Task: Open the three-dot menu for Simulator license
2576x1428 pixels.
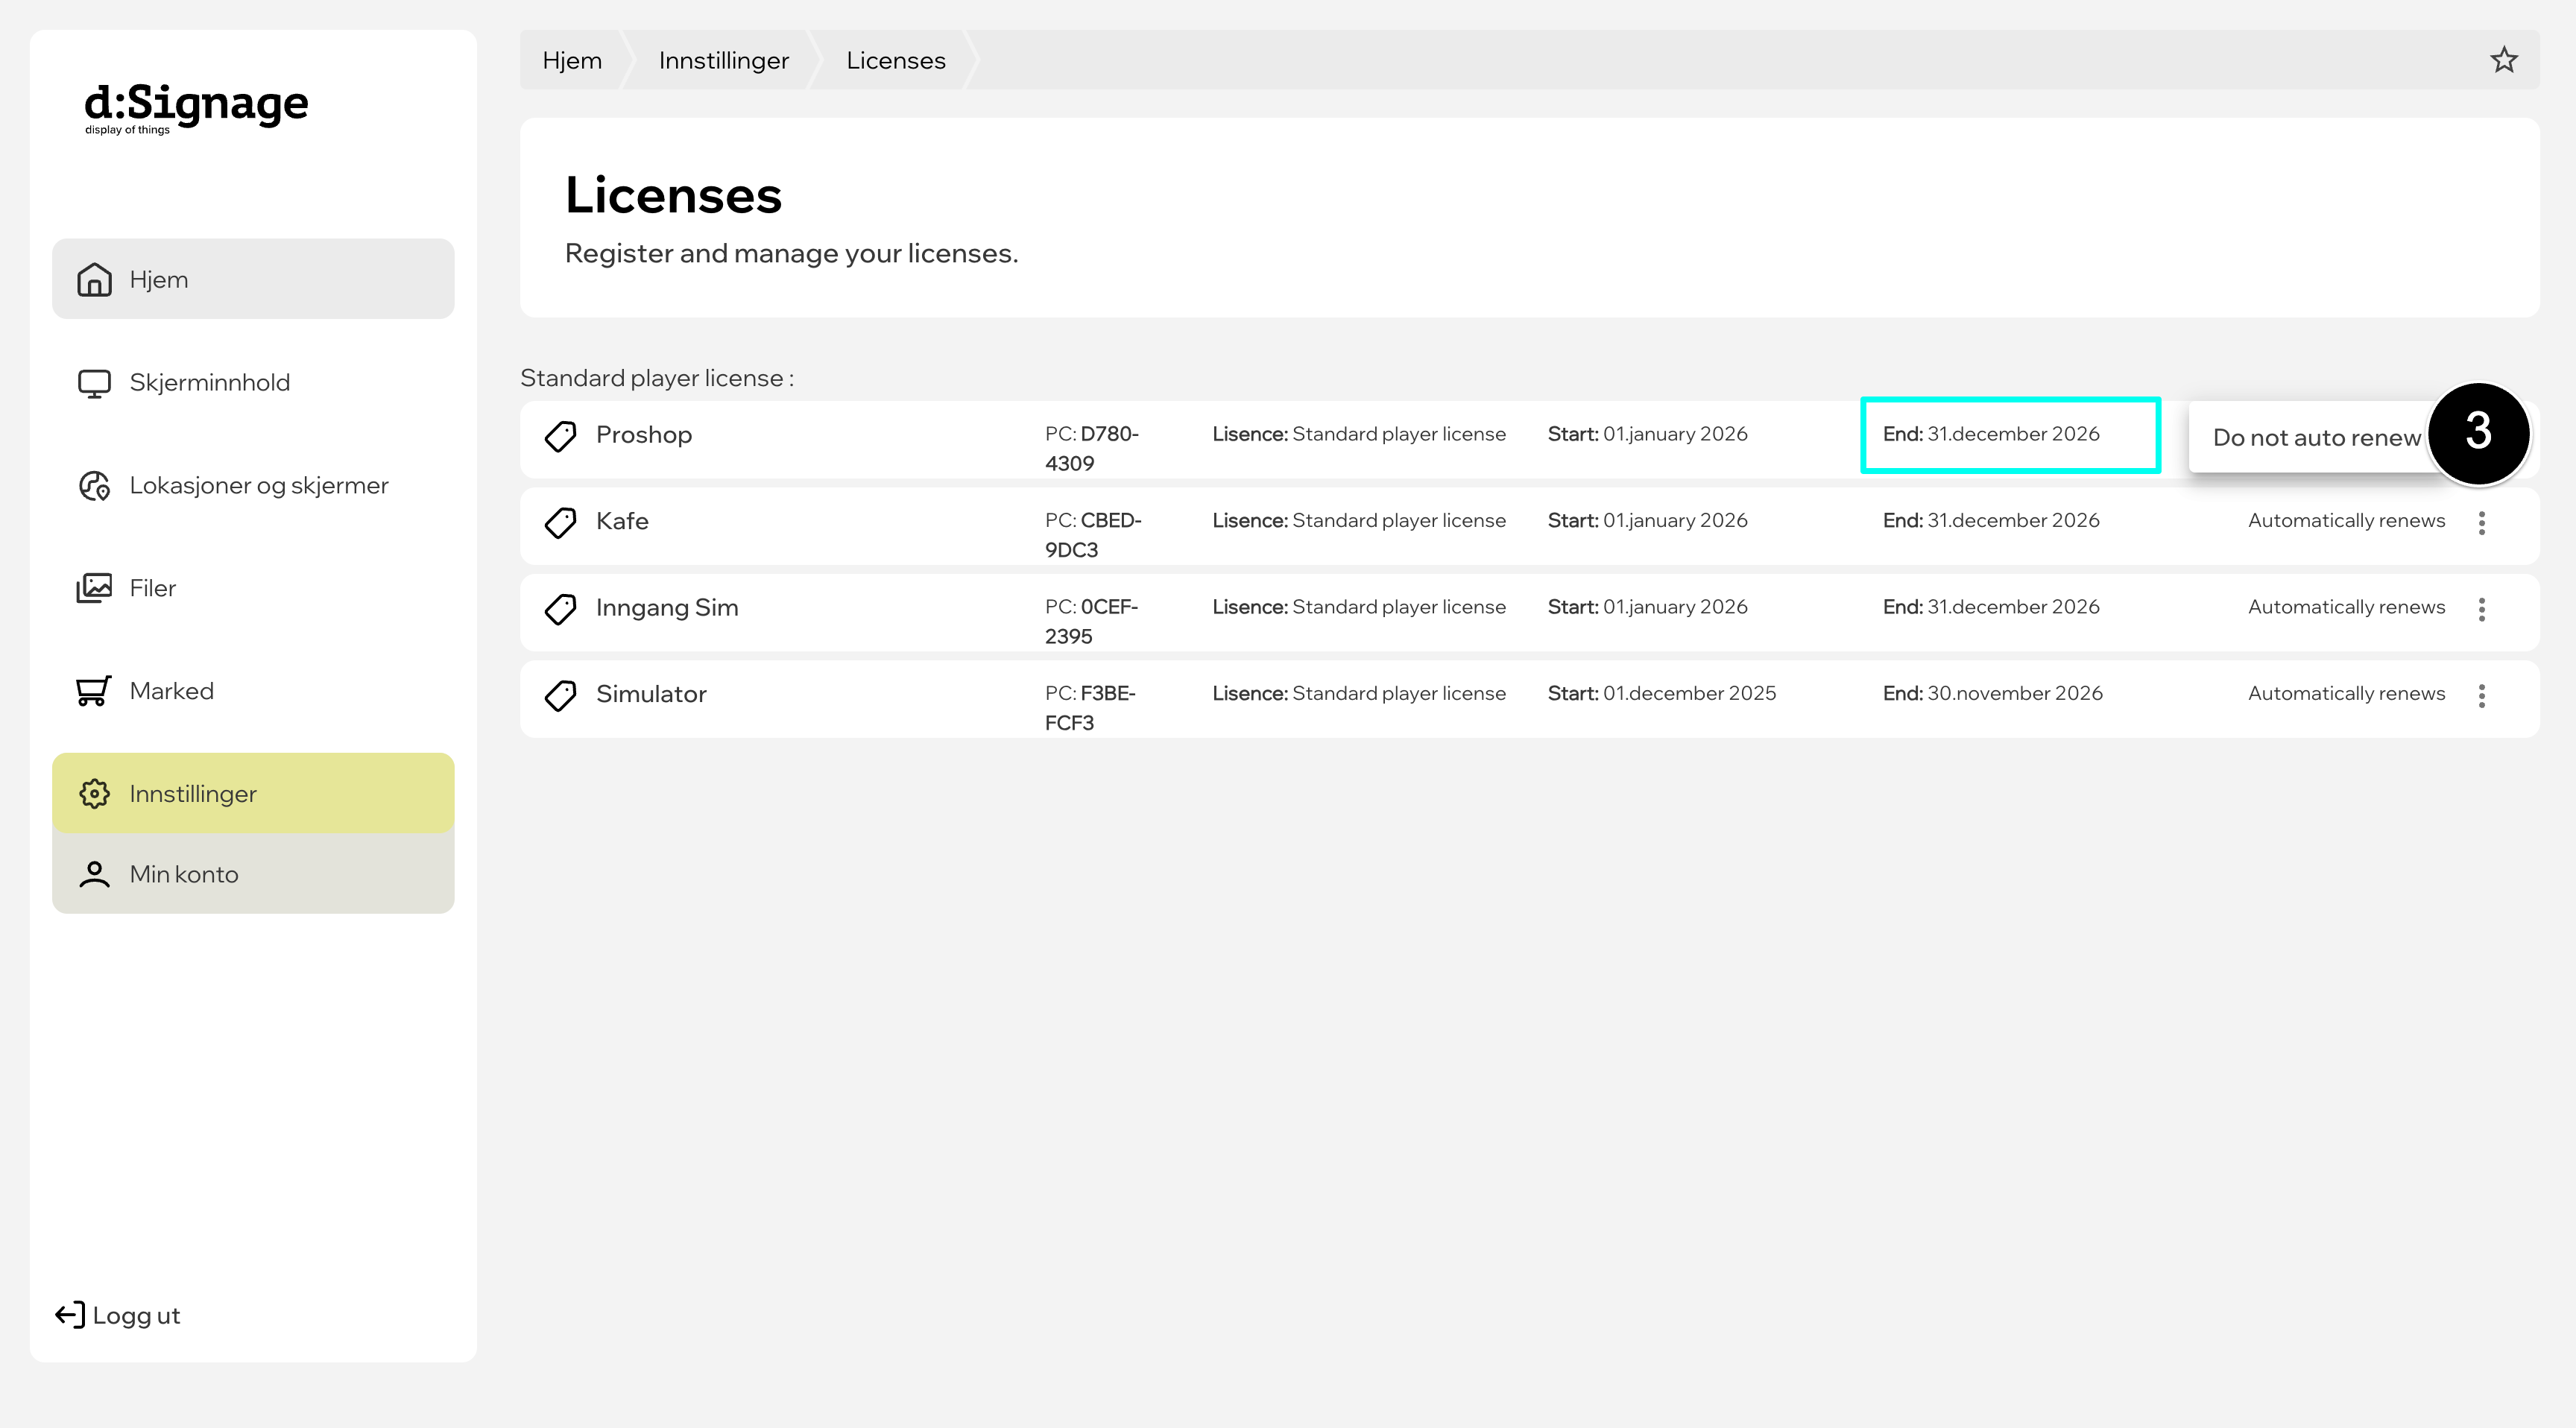Action: pos(2482,695)
